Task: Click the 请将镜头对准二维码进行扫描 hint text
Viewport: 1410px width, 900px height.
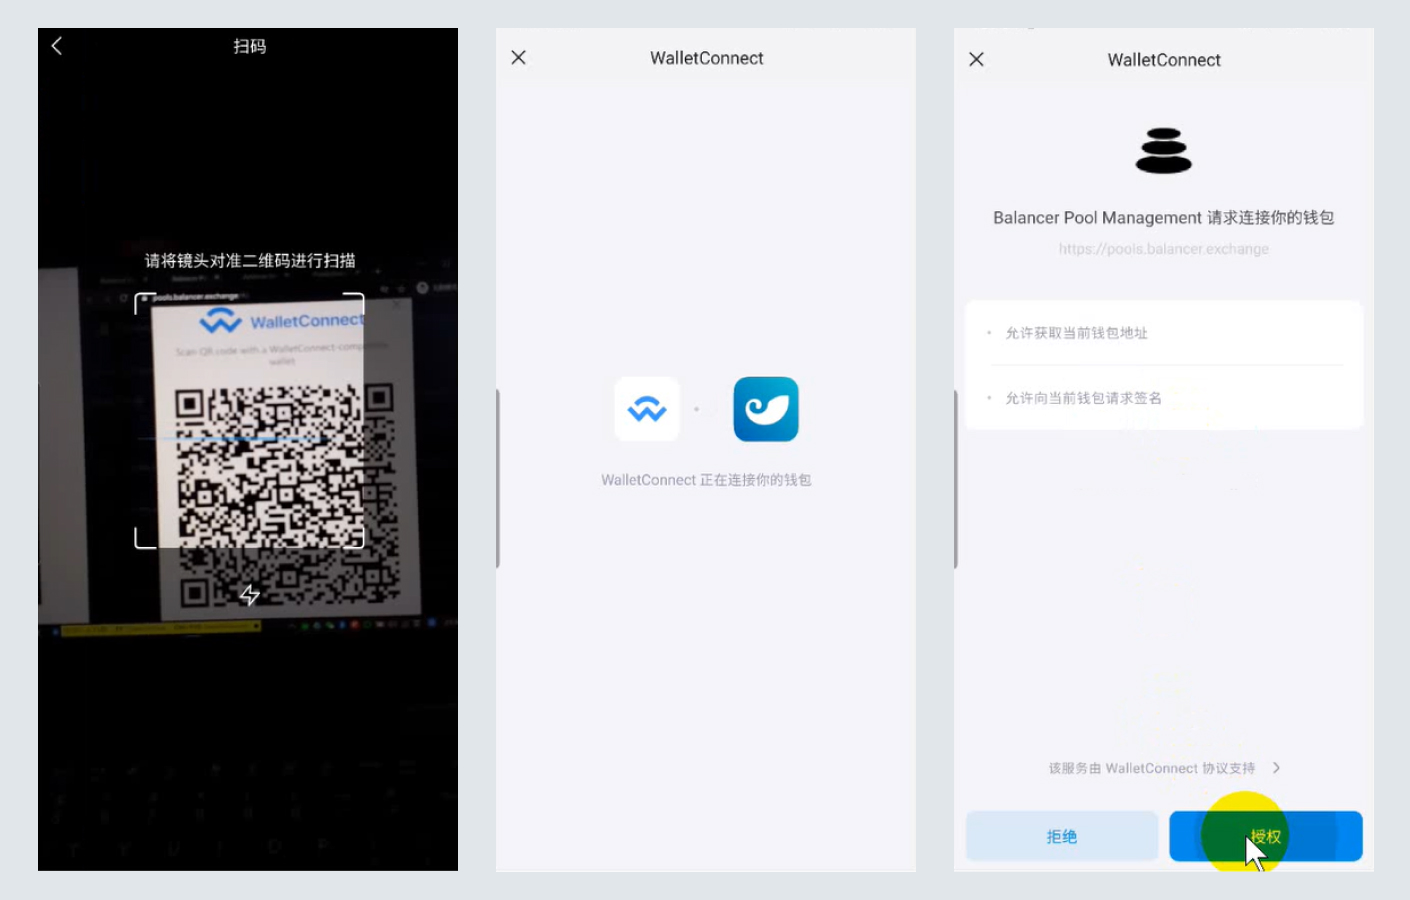Action: pyautogui.click(x=250, y=261)
